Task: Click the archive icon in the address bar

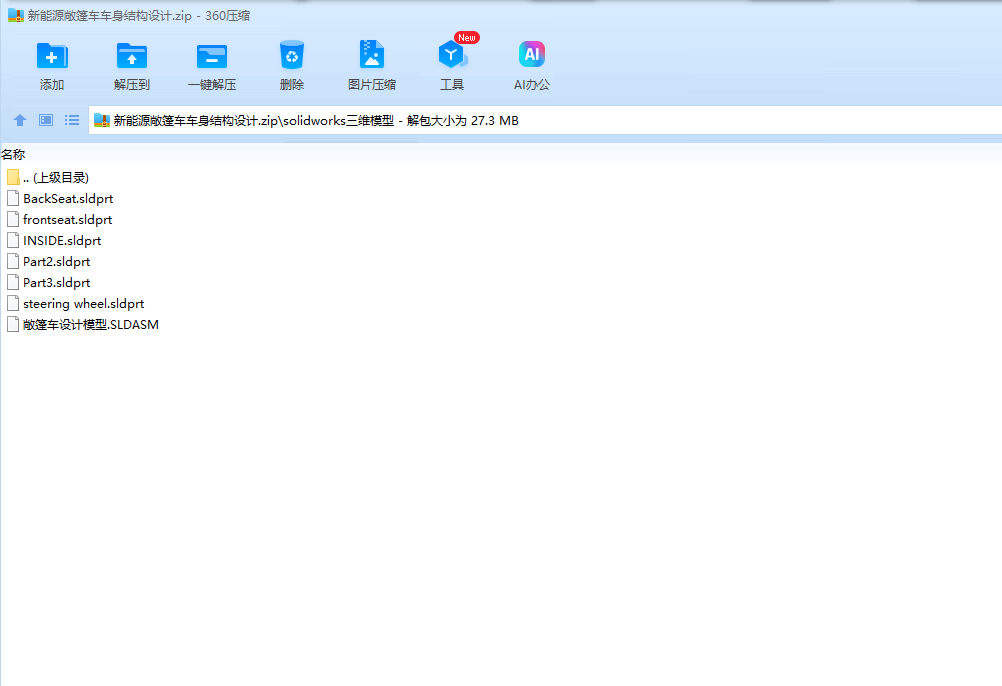Action: click(x=102, y=120)
